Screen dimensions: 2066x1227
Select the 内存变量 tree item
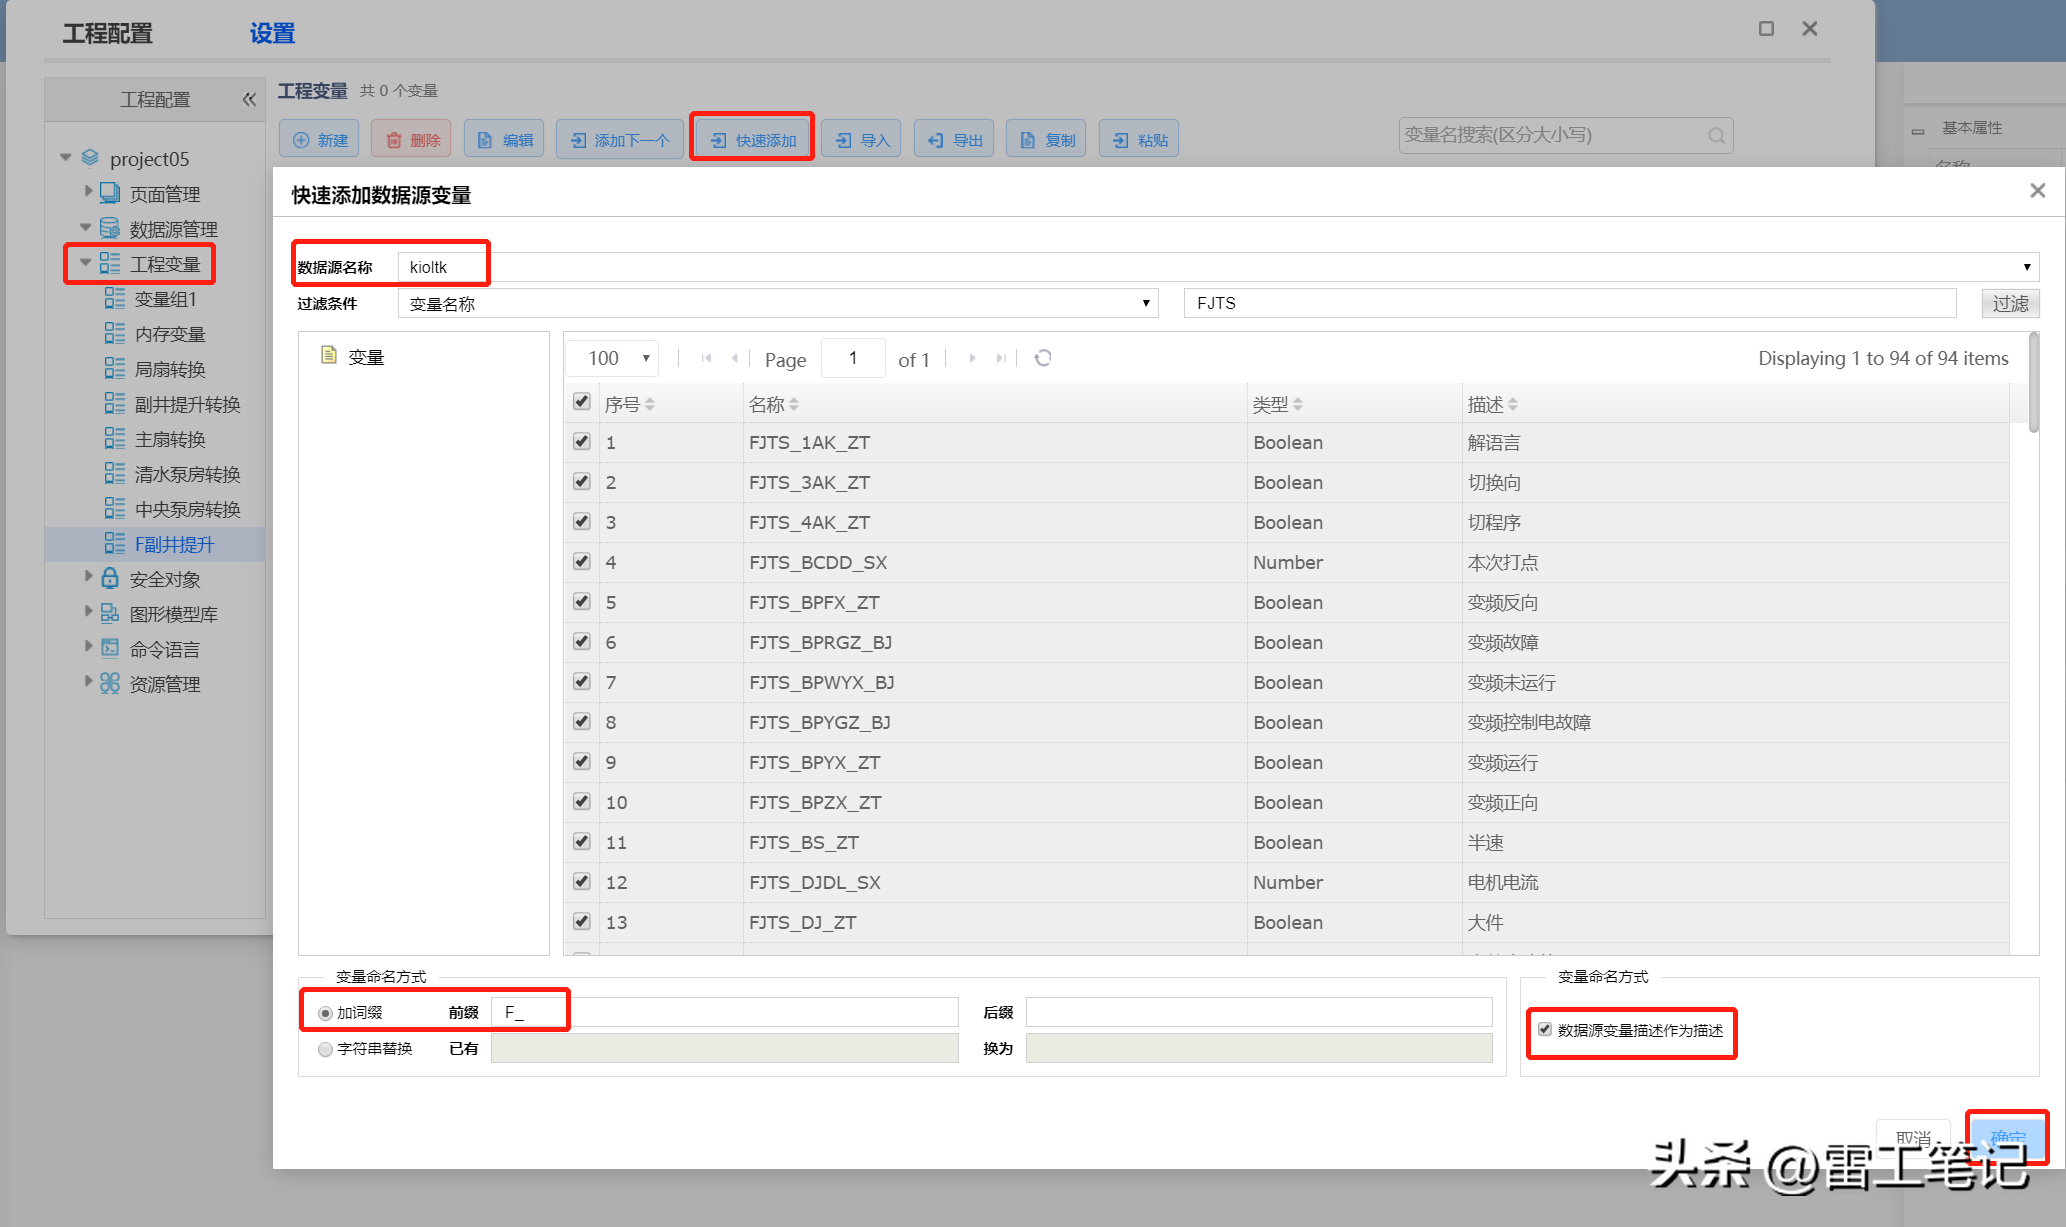170,334
